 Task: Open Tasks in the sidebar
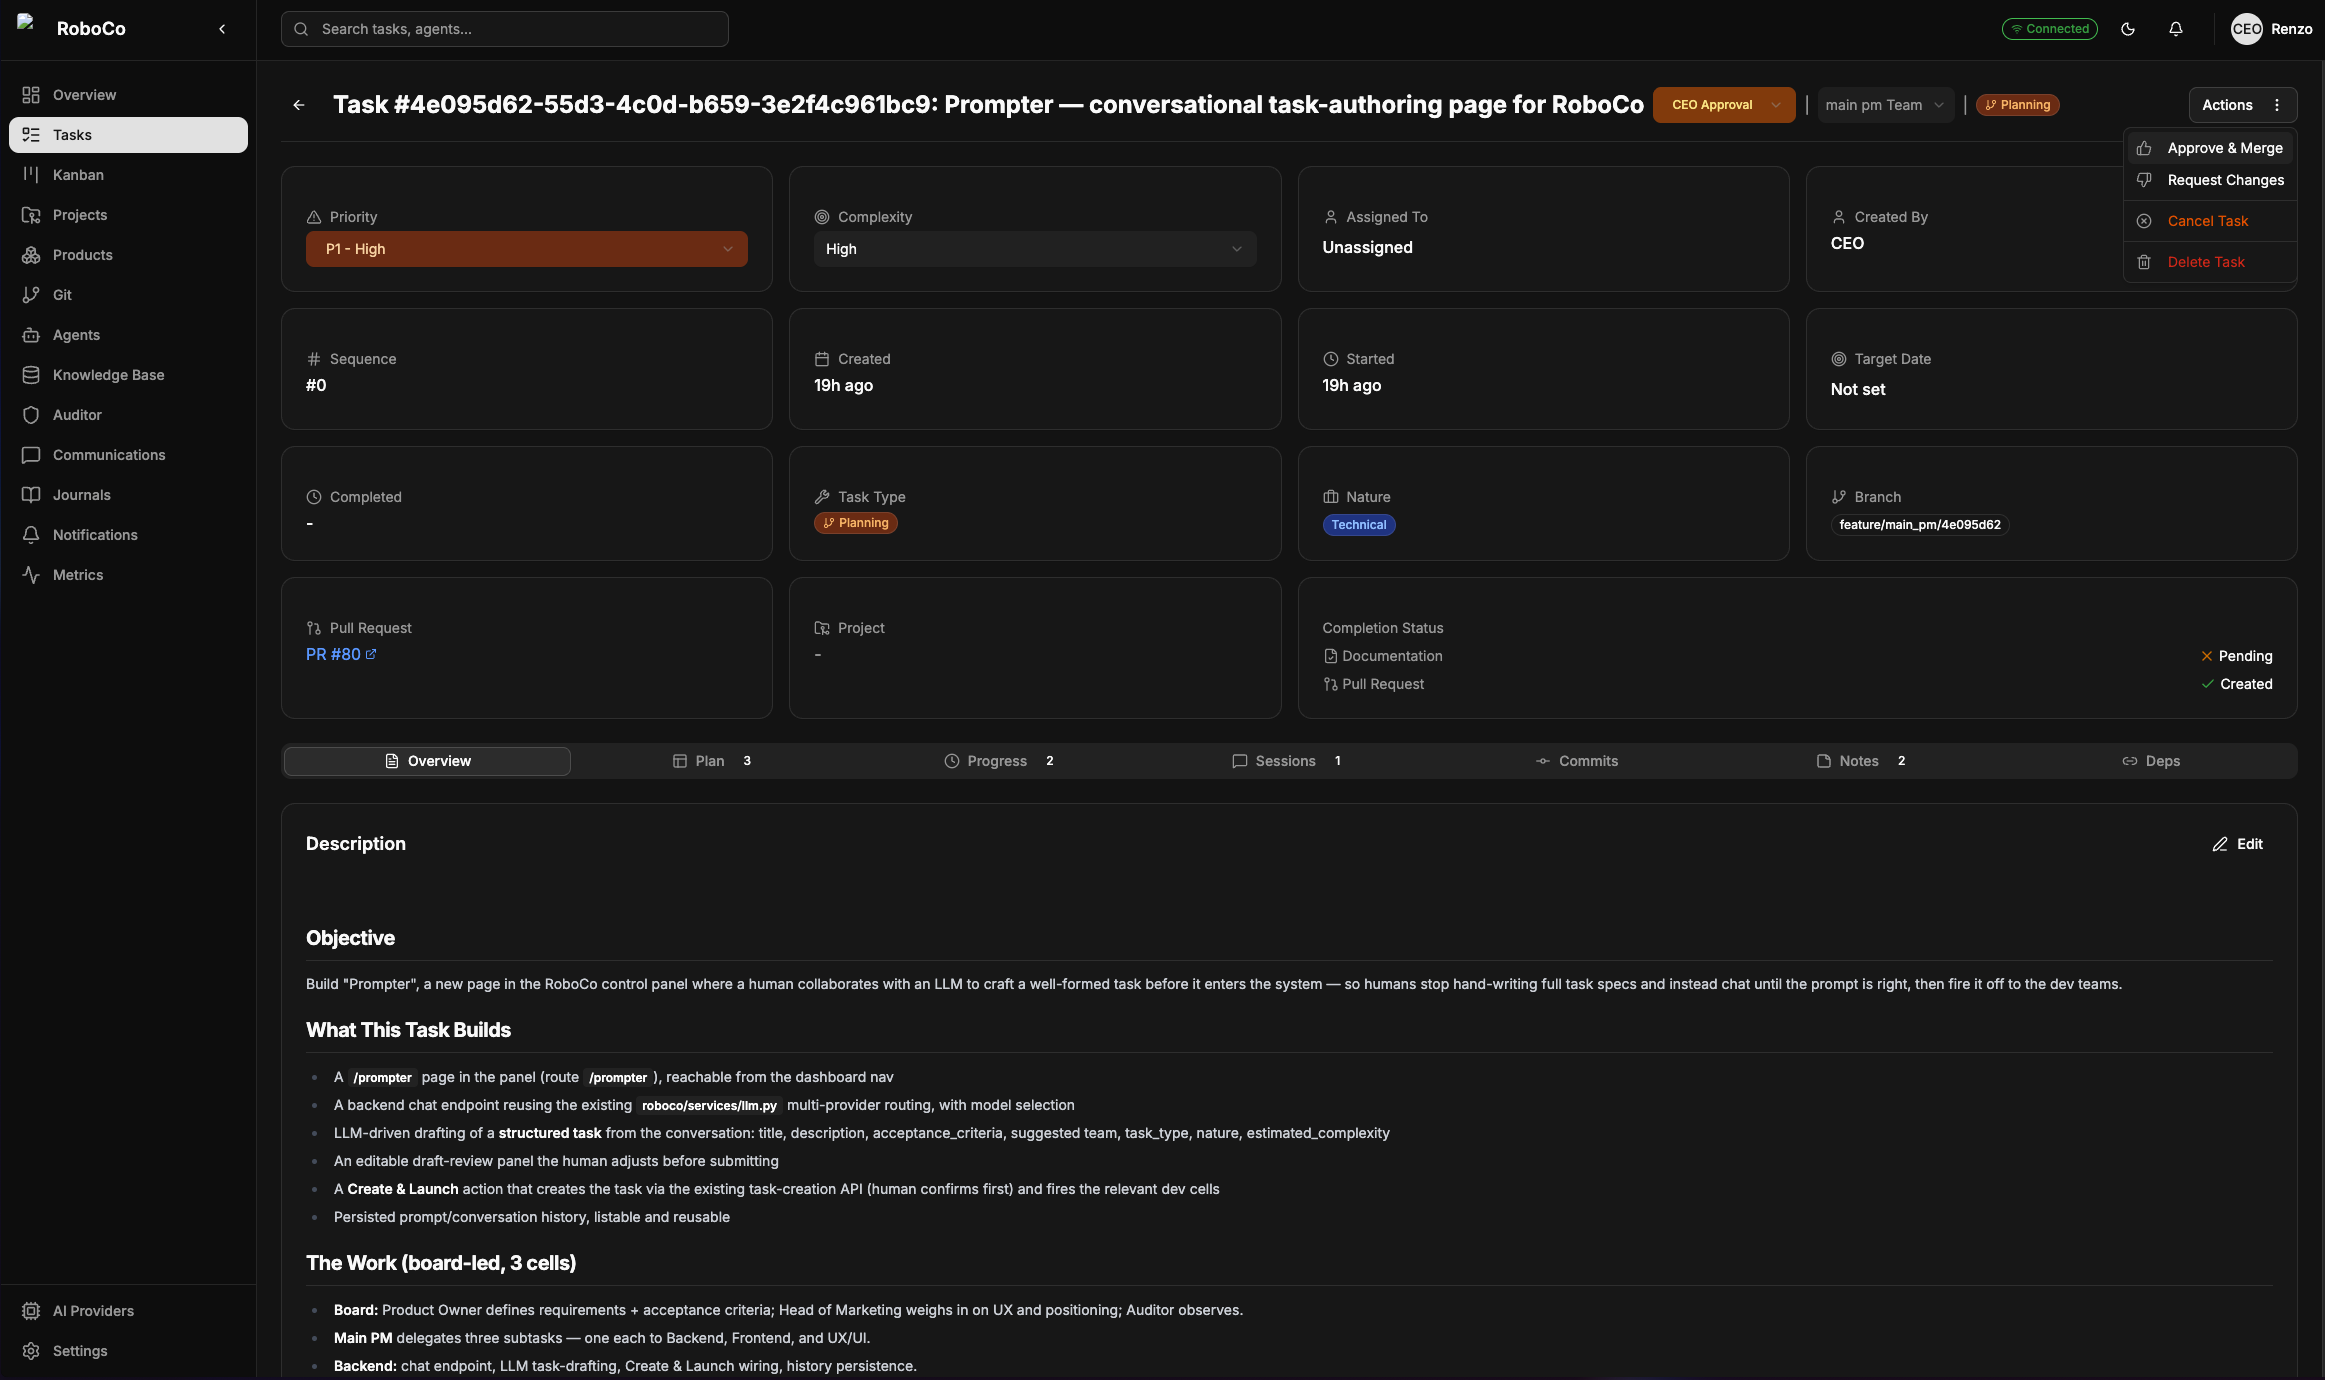[x=128, y=135]
